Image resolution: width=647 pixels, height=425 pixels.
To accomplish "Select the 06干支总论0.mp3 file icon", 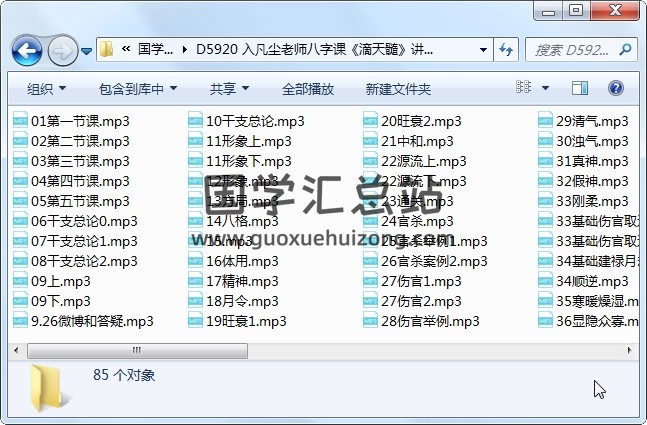I will [x=20, y=221].
